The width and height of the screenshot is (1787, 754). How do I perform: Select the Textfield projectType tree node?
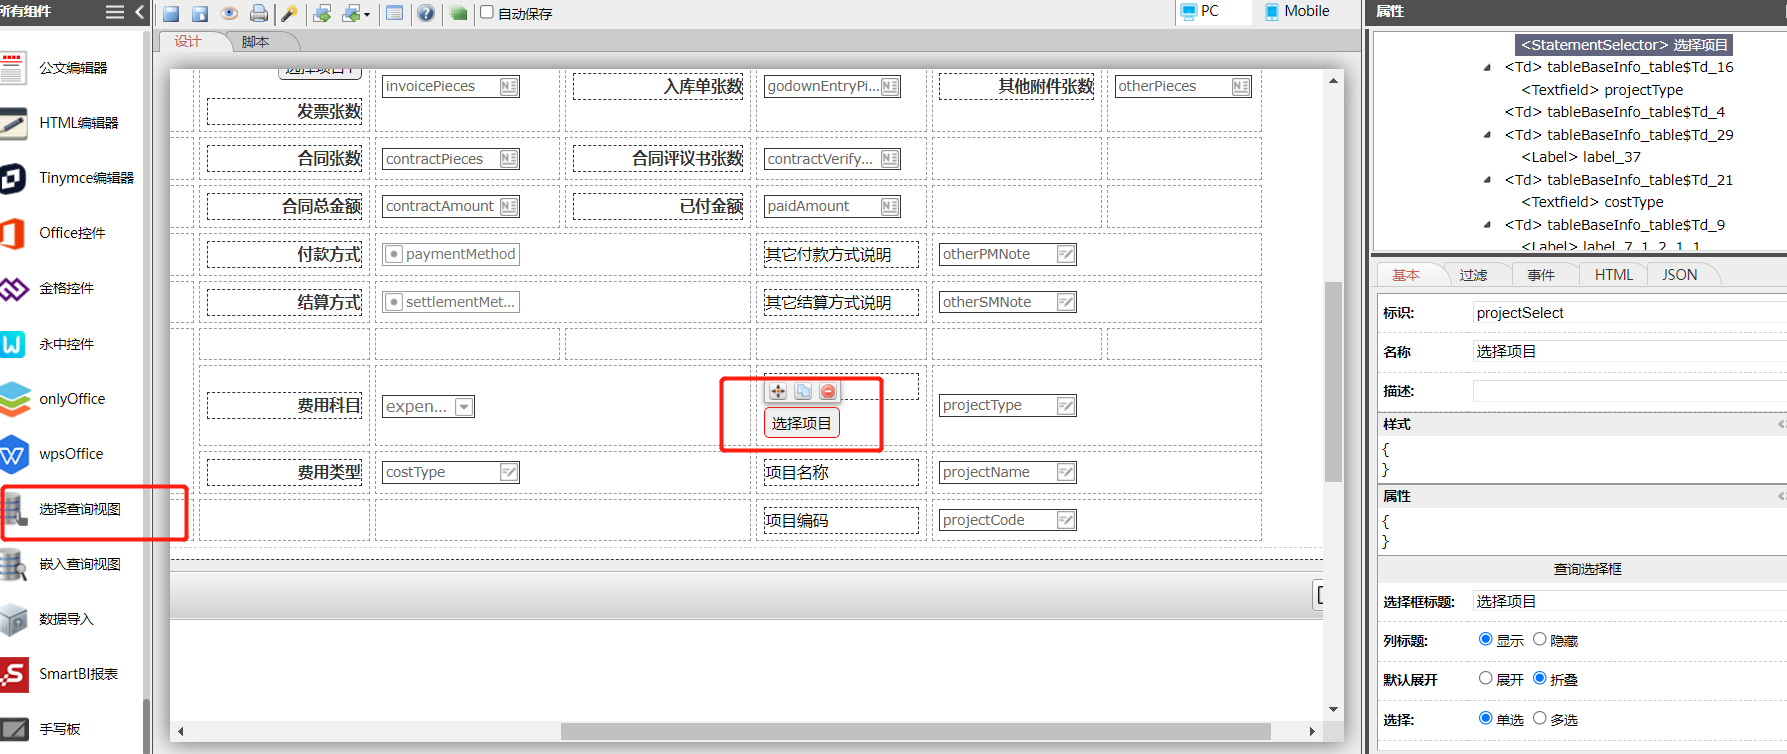click(1602, 90)
